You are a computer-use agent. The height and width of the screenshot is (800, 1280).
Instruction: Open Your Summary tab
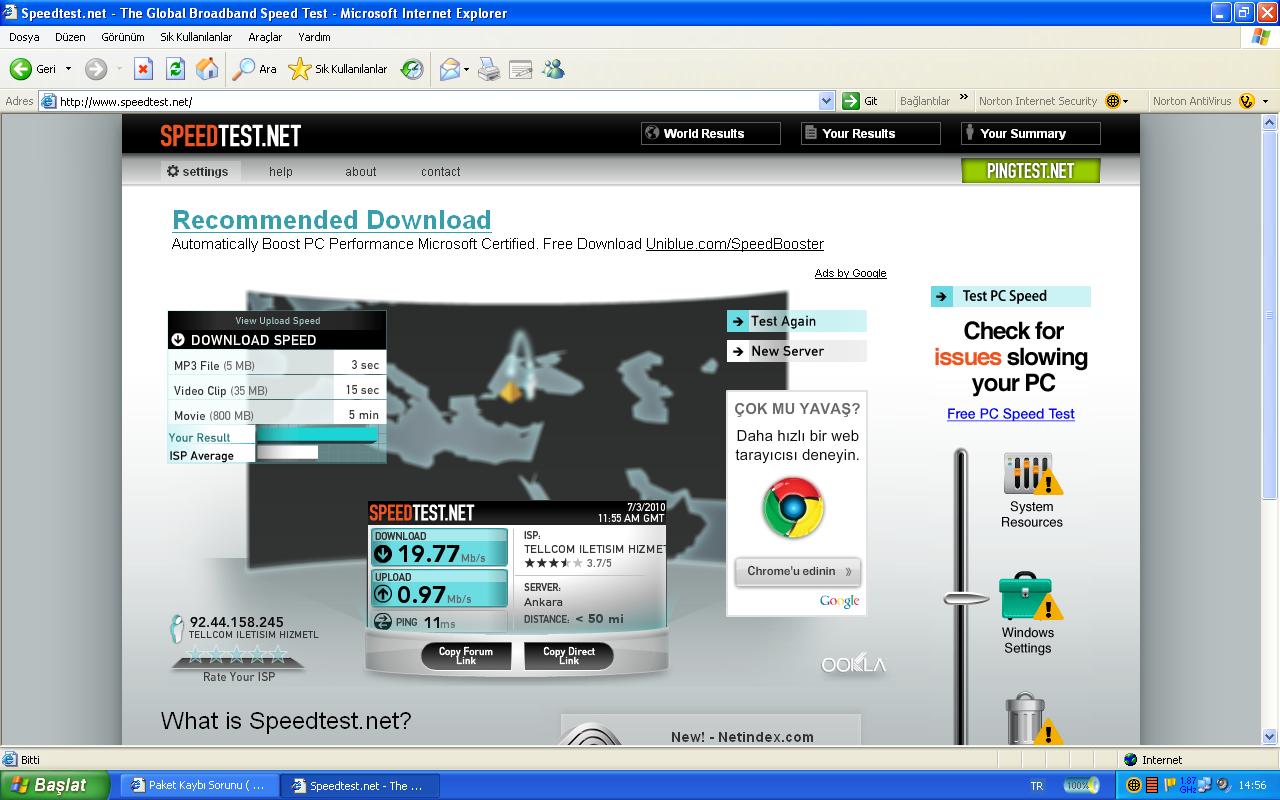1030,133
